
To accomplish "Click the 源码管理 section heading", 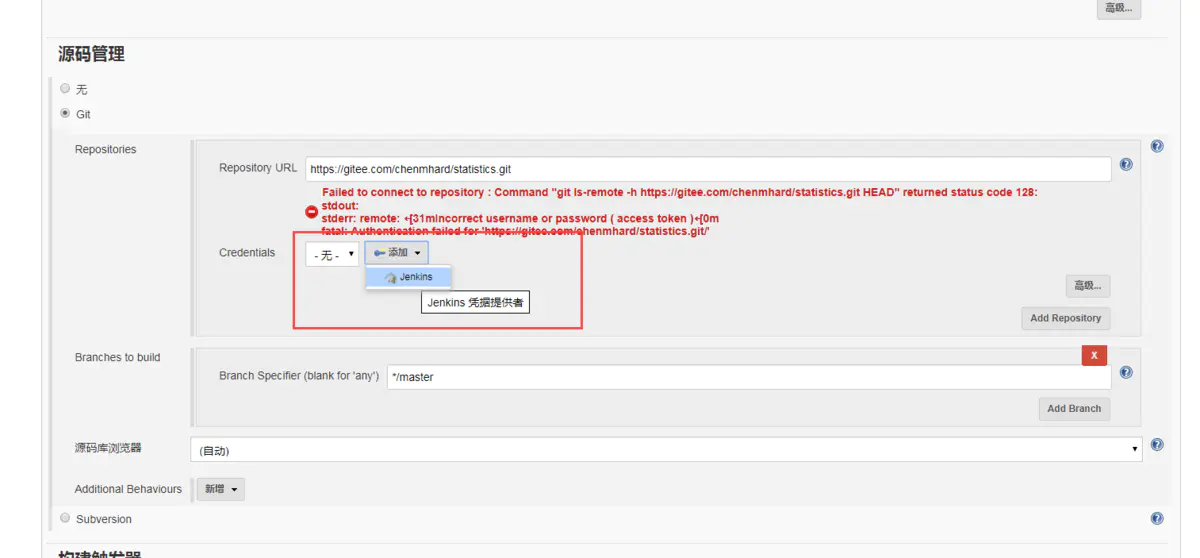I will (91, 54).
